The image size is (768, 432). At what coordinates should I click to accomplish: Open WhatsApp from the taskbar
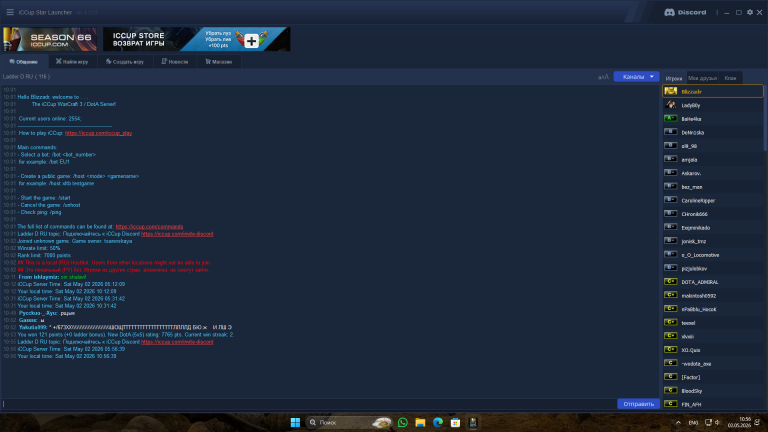(403, 422)
